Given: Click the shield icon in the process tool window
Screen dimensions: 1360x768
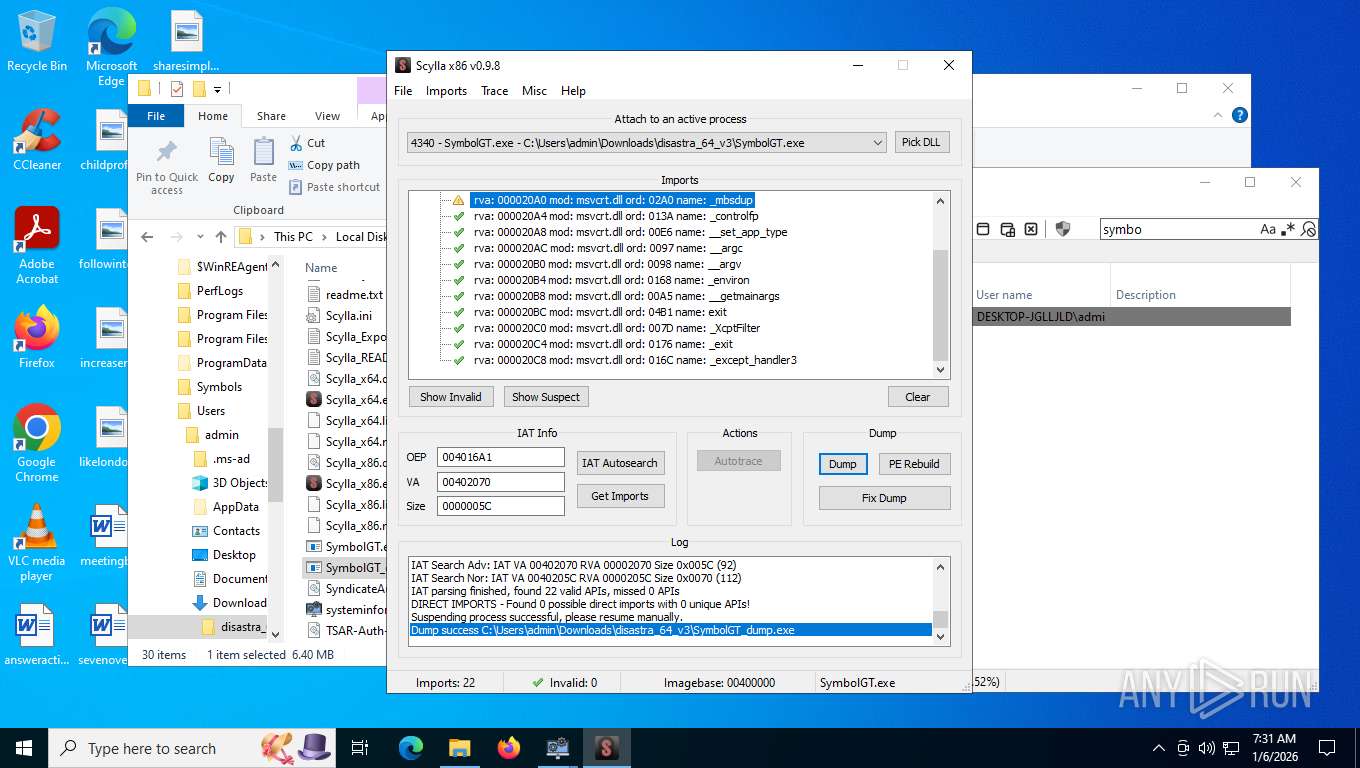Looking at the screenshot, I should pyautogui.click(x=1063, y=229).
